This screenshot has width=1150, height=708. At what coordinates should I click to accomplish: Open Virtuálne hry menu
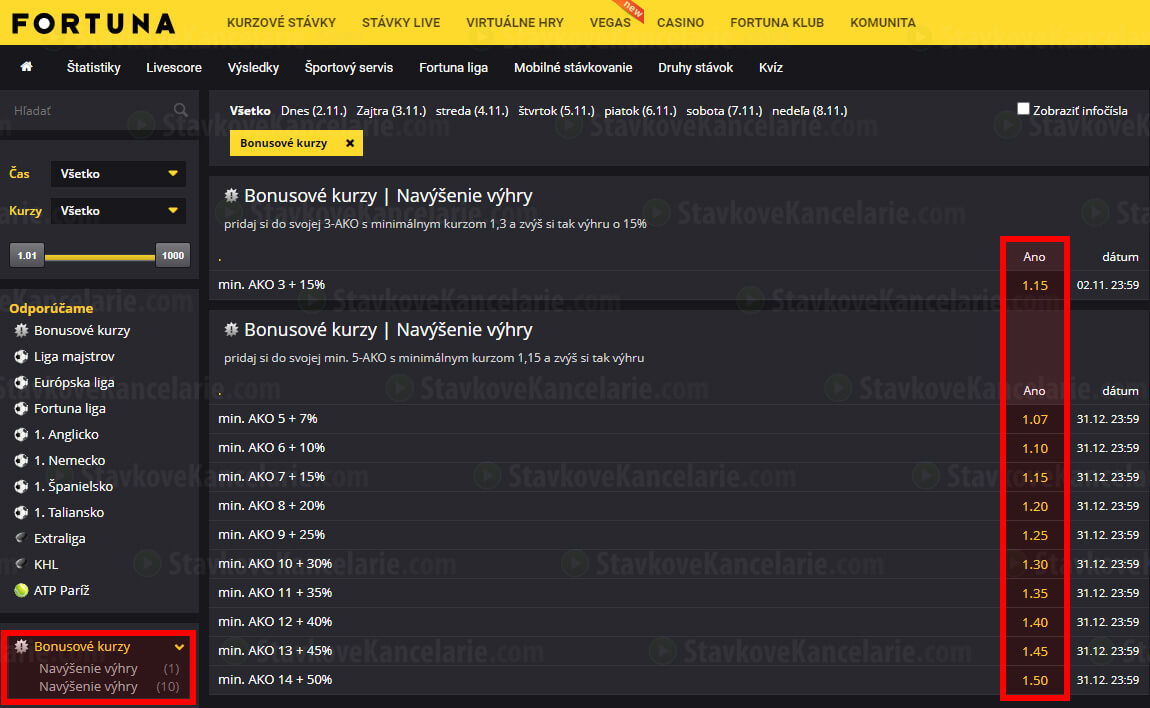(515, 23)
